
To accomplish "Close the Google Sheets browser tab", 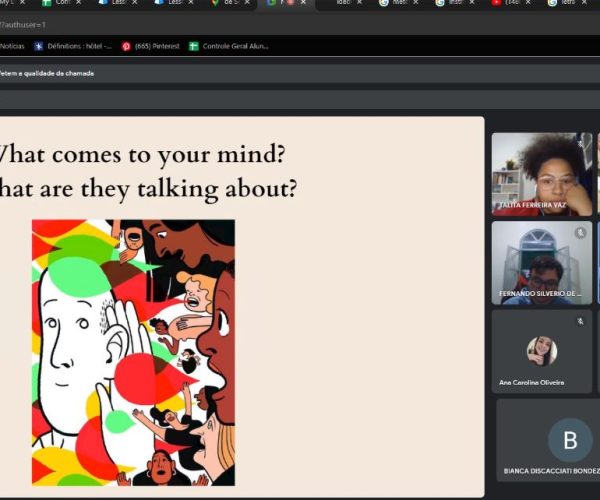I will click(78, 3).
